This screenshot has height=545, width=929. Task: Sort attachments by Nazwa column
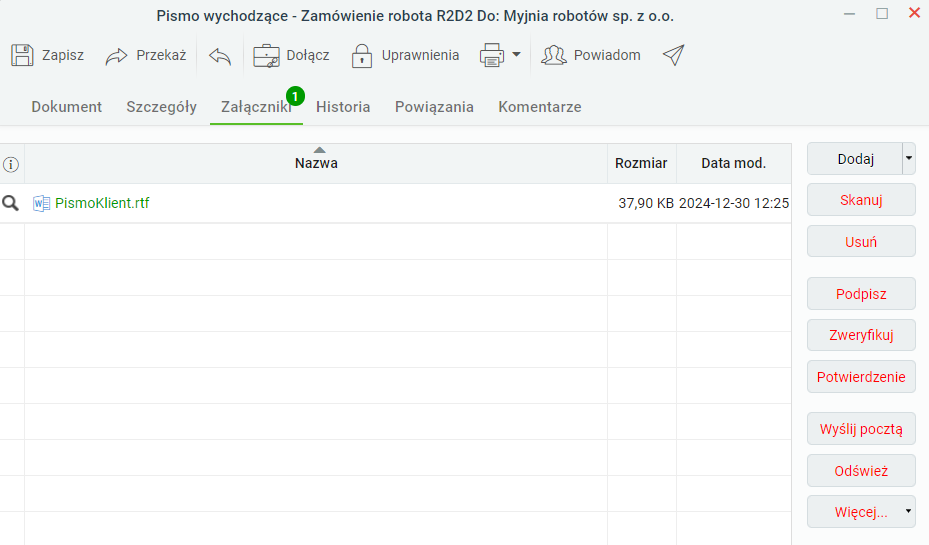coord(316,164)
